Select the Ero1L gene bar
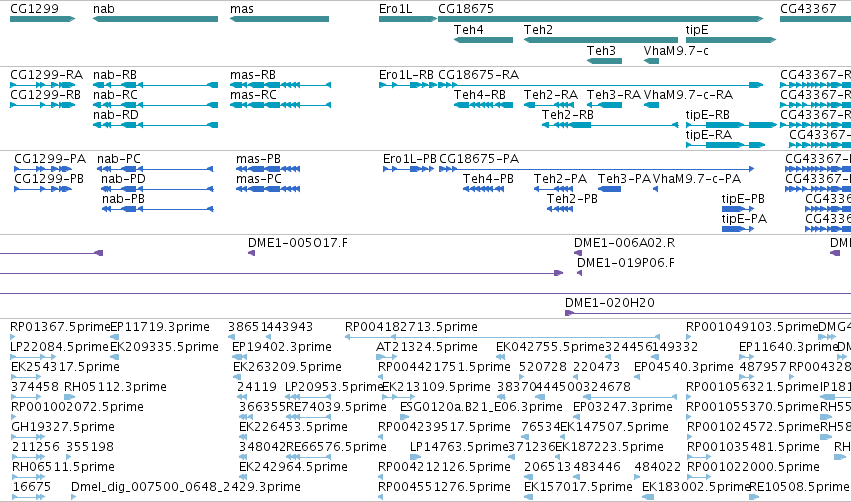Image resolution: width=851 pixels, height=502 pixels. click(x=408, y=19)
